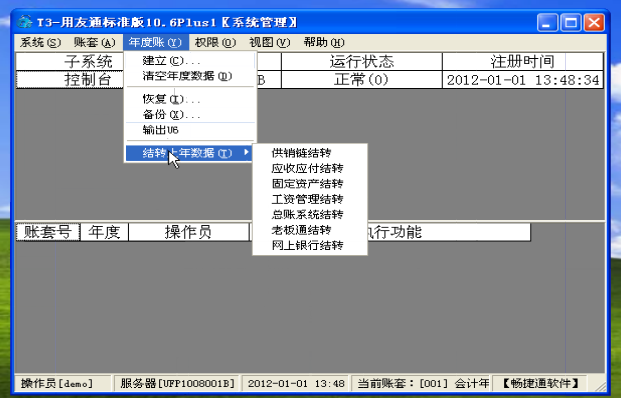Click the 执行功能 column header

(448, 232)
